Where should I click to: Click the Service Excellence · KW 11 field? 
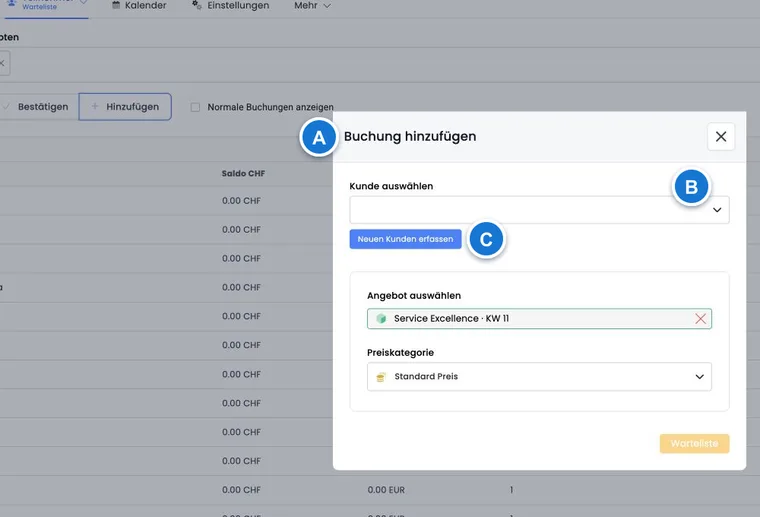click(539, 318)
